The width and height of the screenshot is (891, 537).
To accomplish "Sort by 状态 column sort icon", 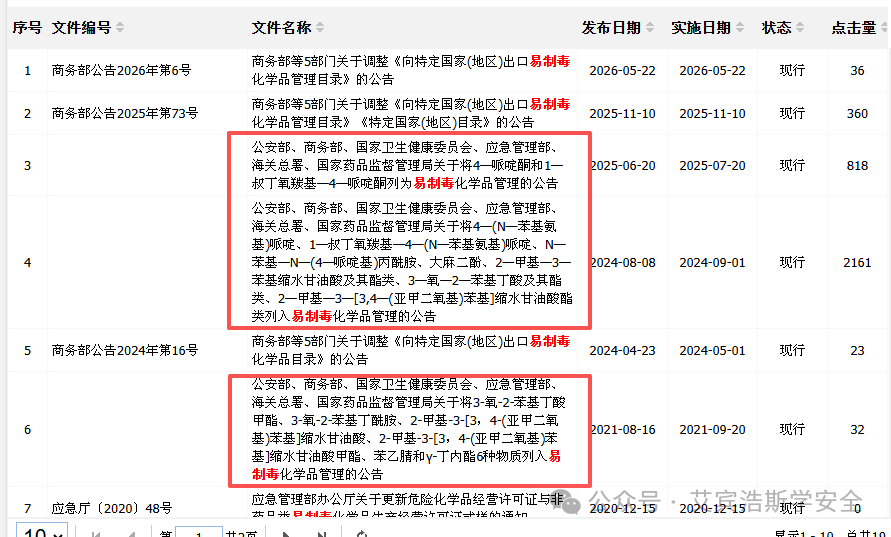I will click(x=800, y=27).
